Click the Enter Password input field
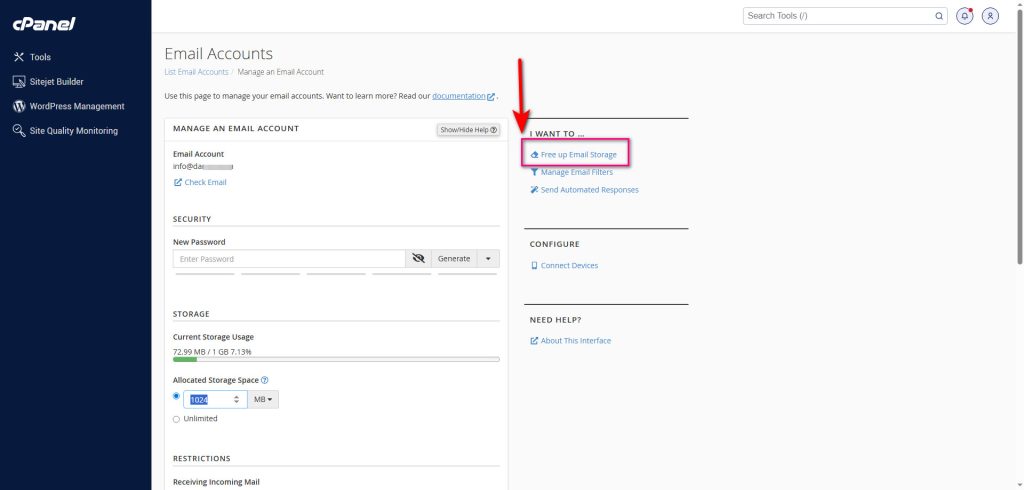 [288, 258]
